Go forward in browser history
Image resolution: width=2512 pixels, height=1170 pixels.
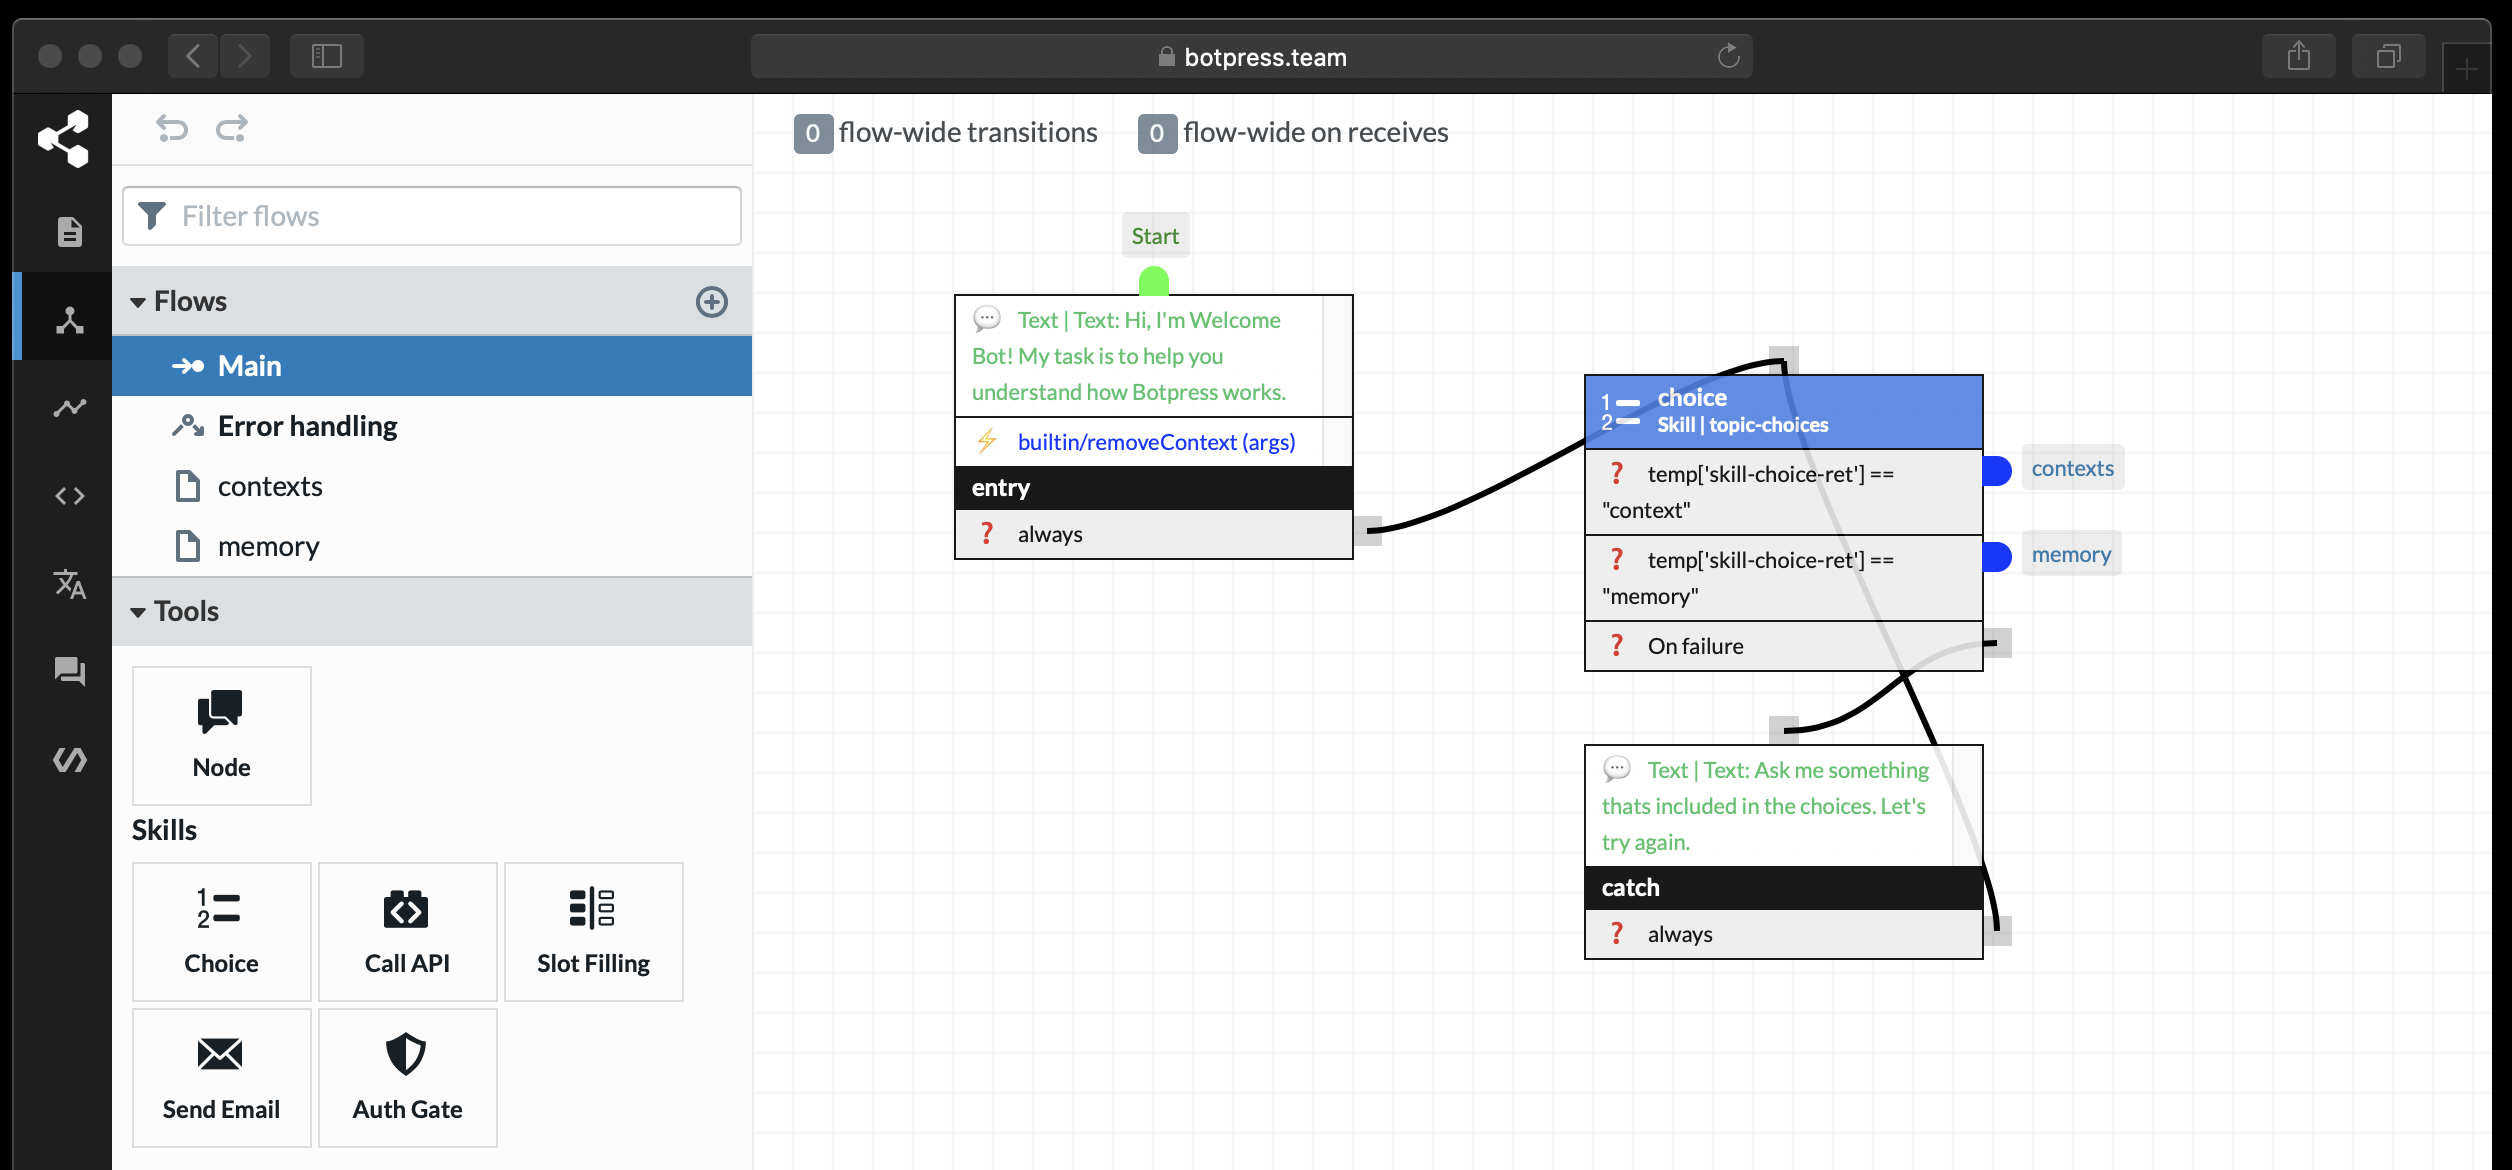coord(245,56)
